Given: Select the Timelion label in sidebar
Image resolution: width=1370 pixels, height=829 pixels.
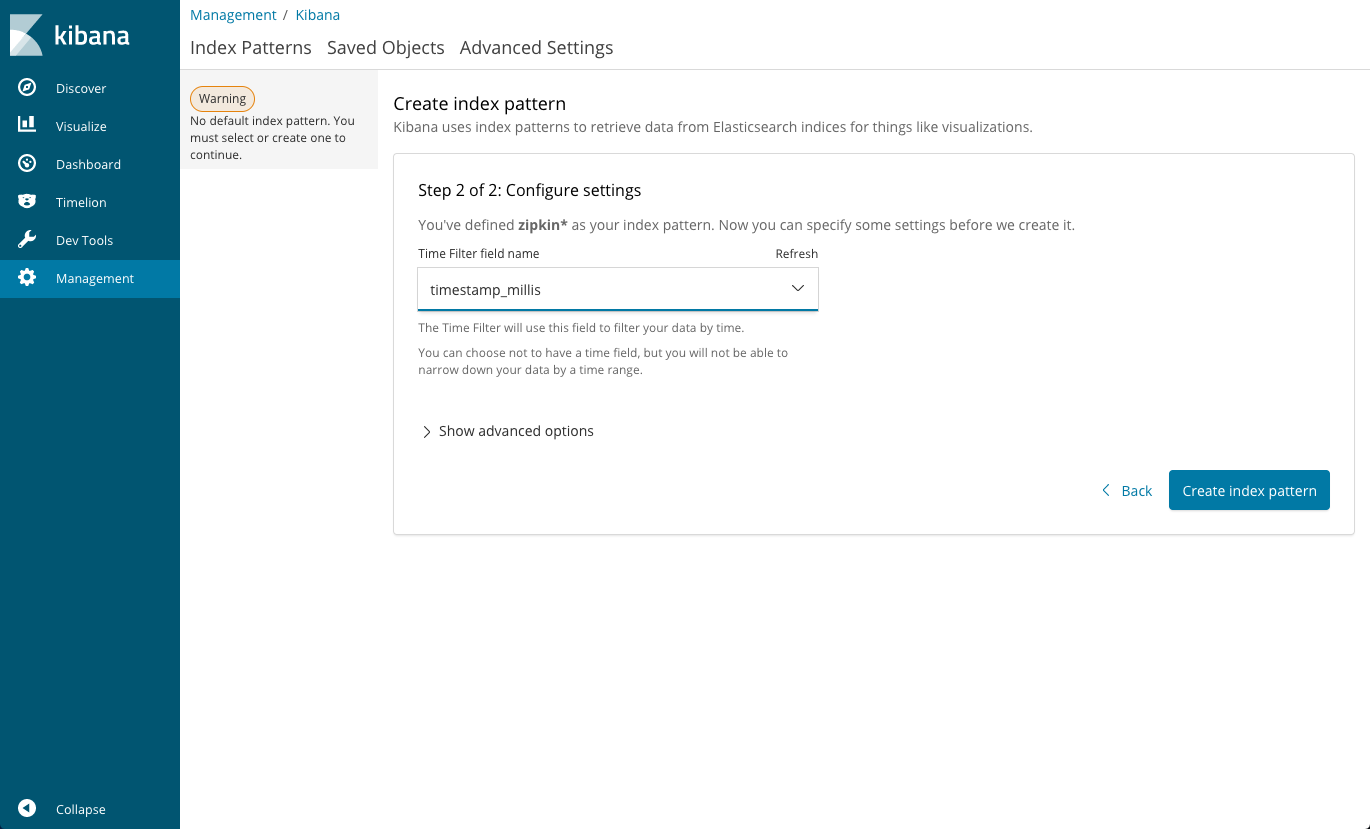Looking at the screenshot, I should tap(81, 202).
